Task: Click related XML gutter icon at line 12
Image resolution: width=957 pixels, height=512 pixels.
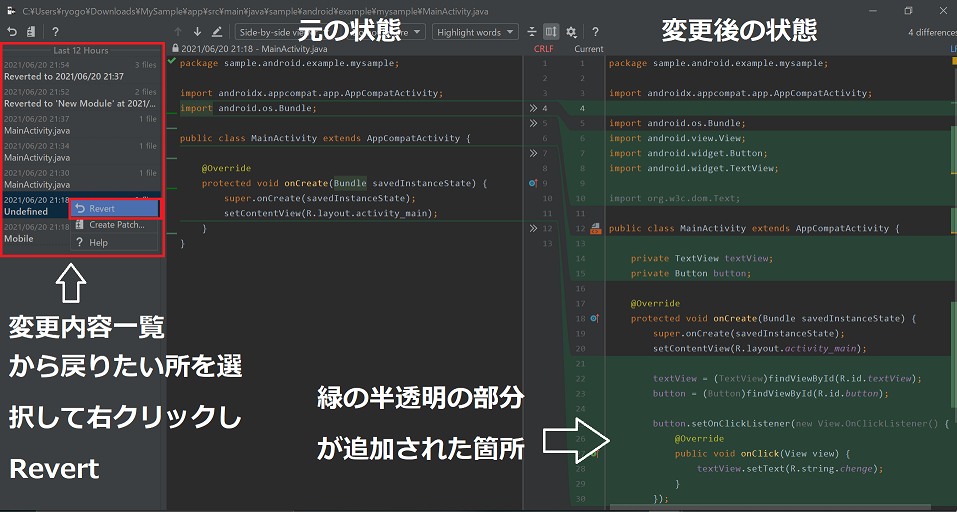Action: (596, 228)
